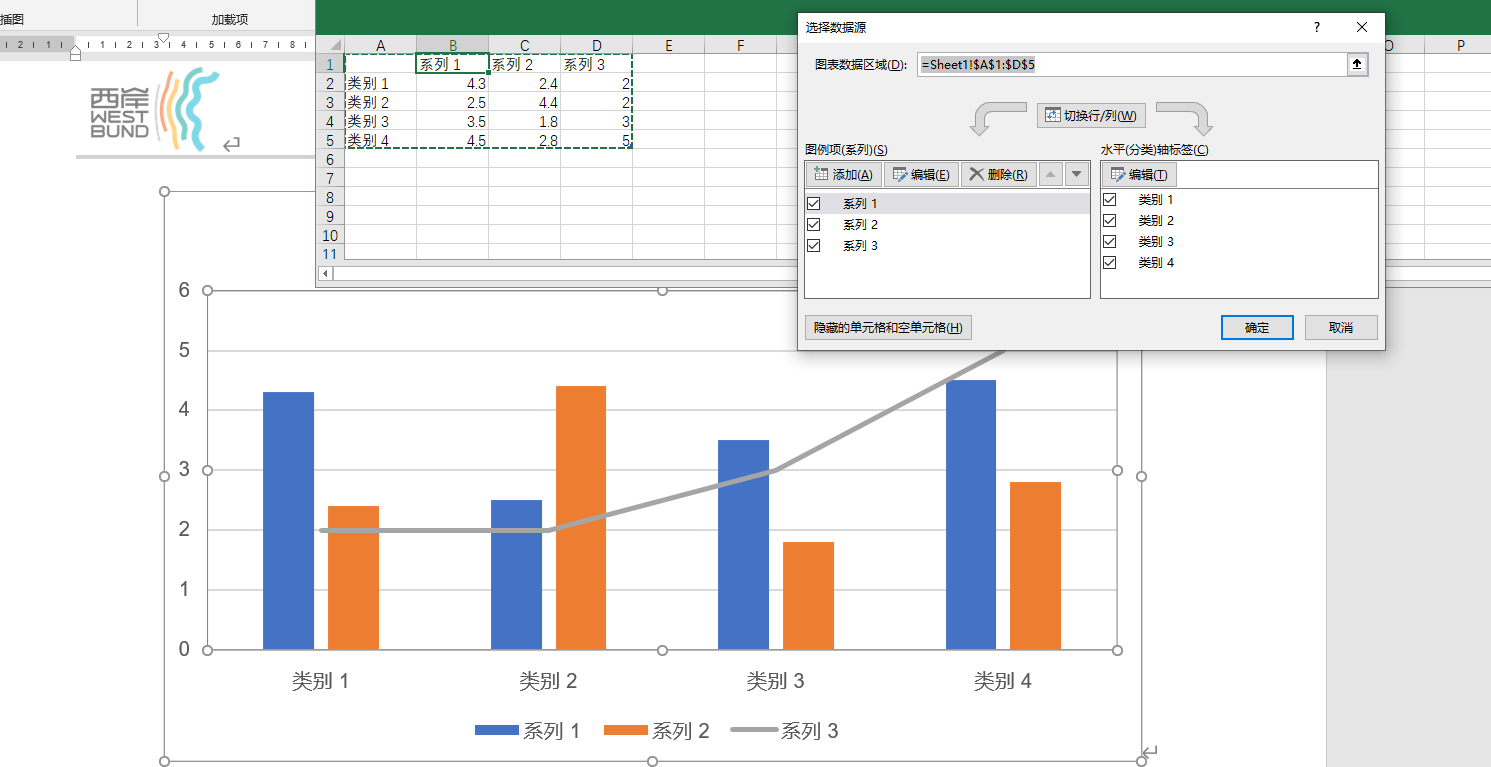The height and width of the screenshot is (767, 1491).
Task: Click the gray 系列 3 legend line
Action: click(754, 731)
